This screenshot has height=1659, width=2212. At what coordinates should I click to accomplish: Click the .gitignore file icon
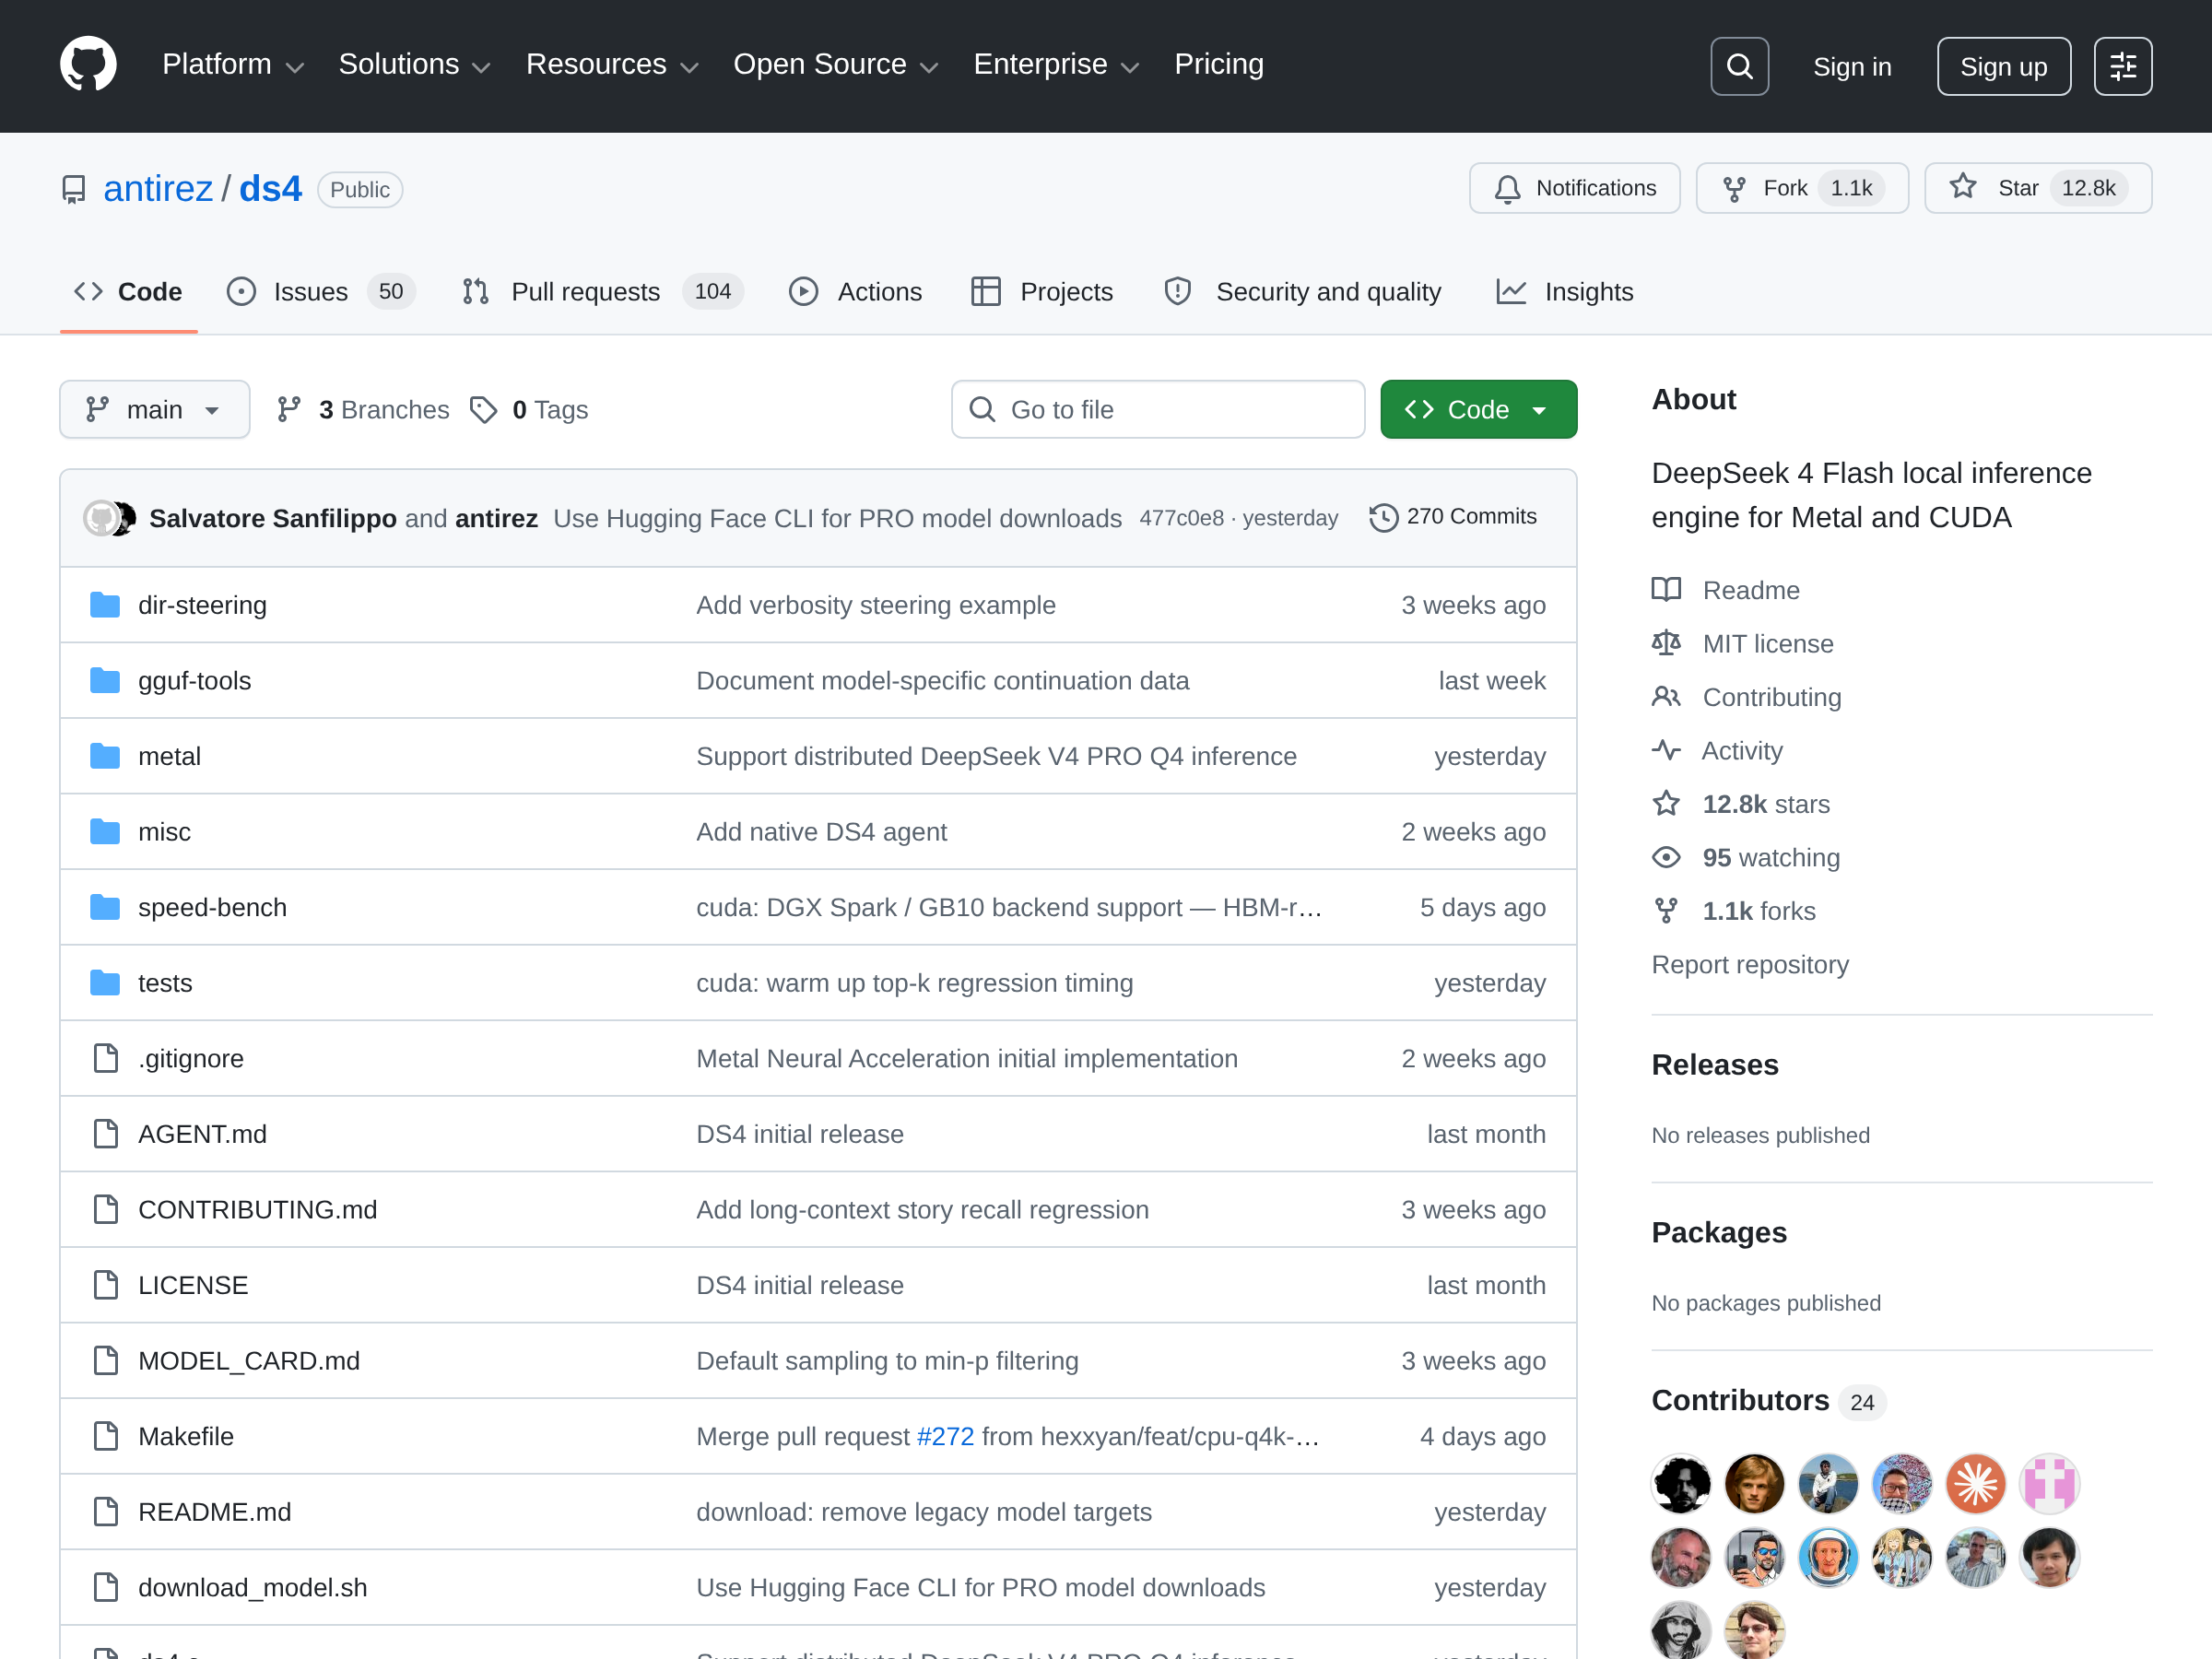click(105, 1058)
